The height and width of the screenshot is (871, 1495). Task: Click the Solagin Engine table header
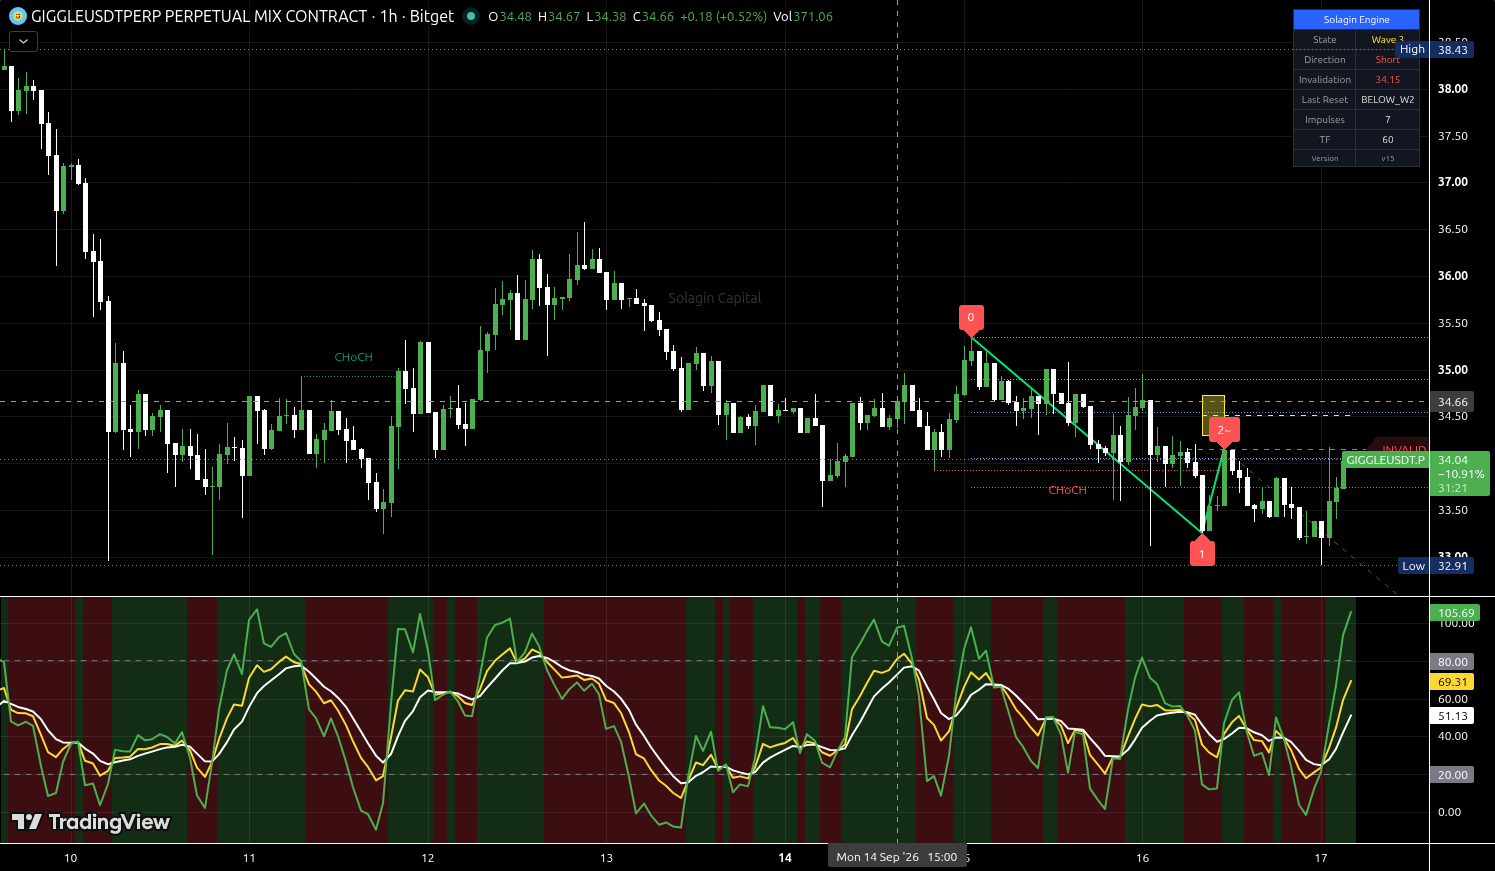(x=1356, y=20)
